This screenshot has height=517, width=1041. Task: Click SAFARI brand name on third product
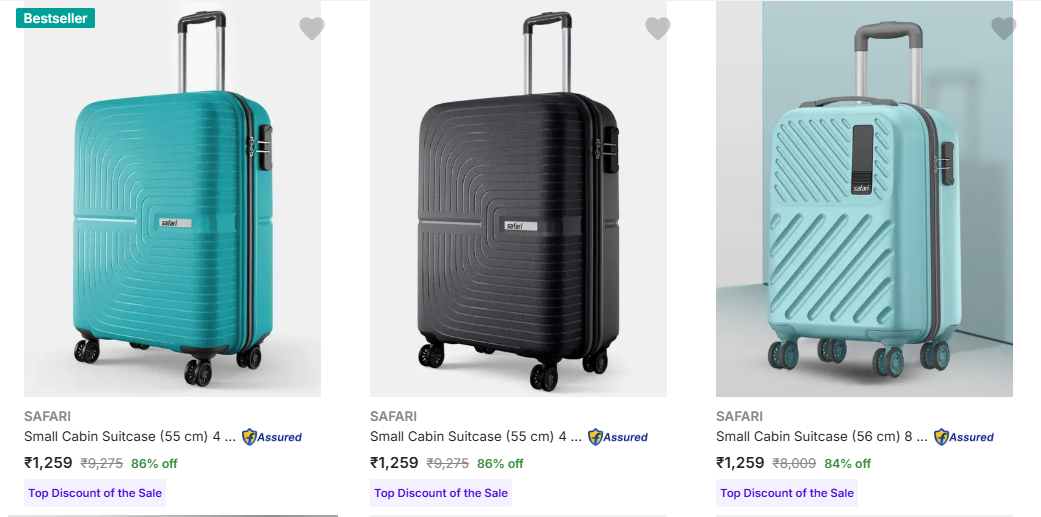pyautogui.click(x=739, y=416)
